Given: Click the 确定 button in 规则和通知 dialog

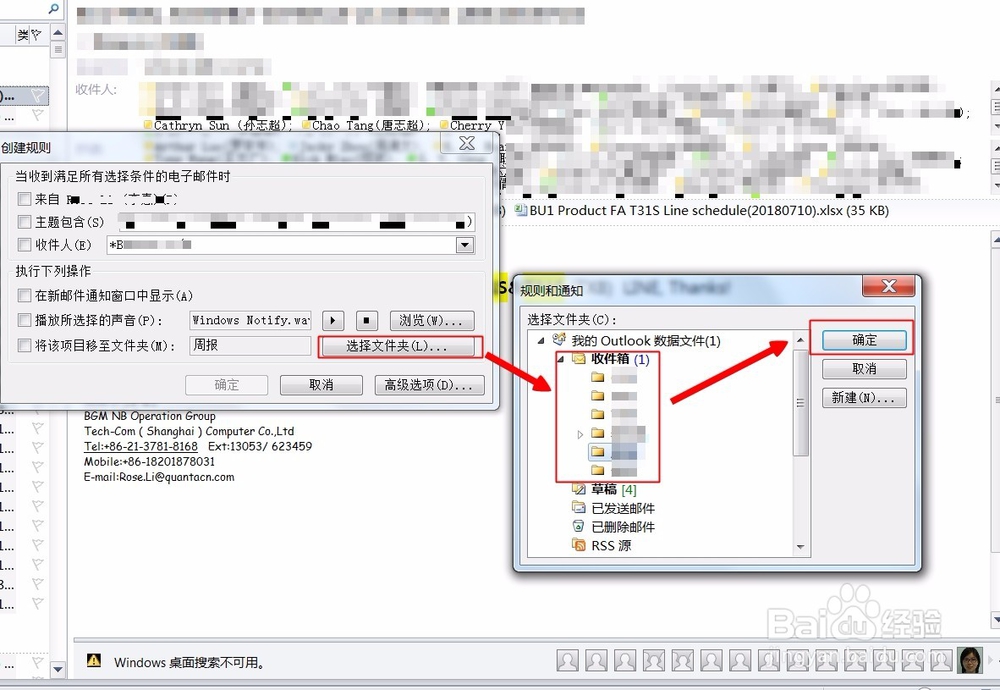Looking at the screenshot, I should pos(864,339).
